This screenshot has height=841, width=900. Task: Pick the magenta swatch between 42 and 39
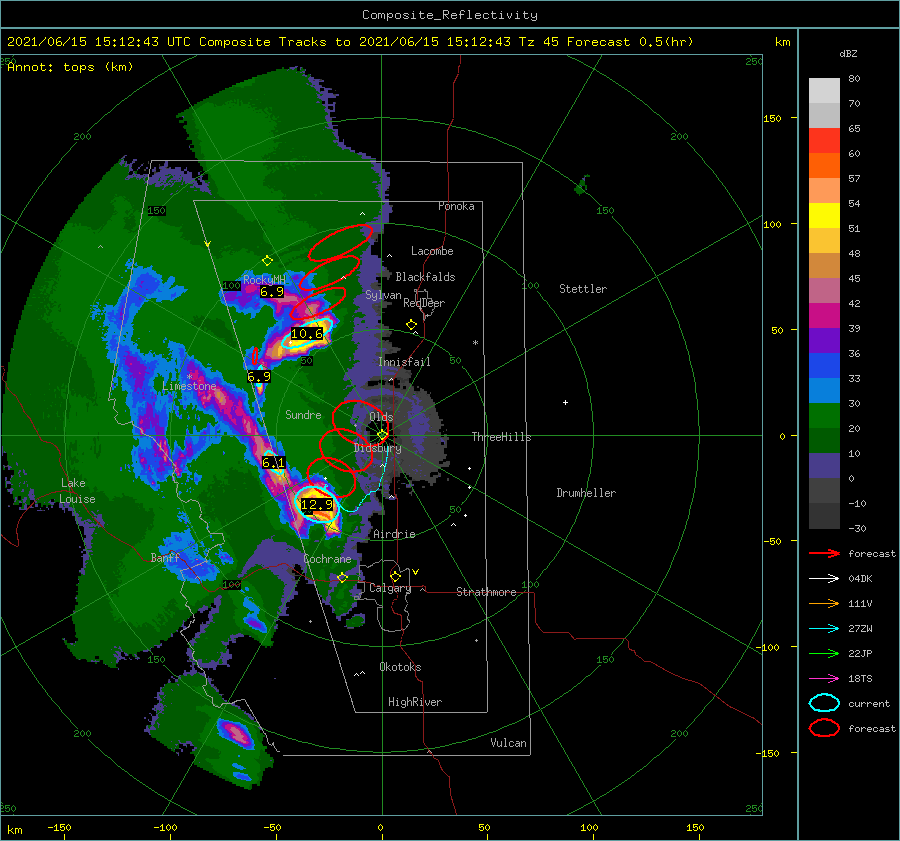click(x=824, y=316)
